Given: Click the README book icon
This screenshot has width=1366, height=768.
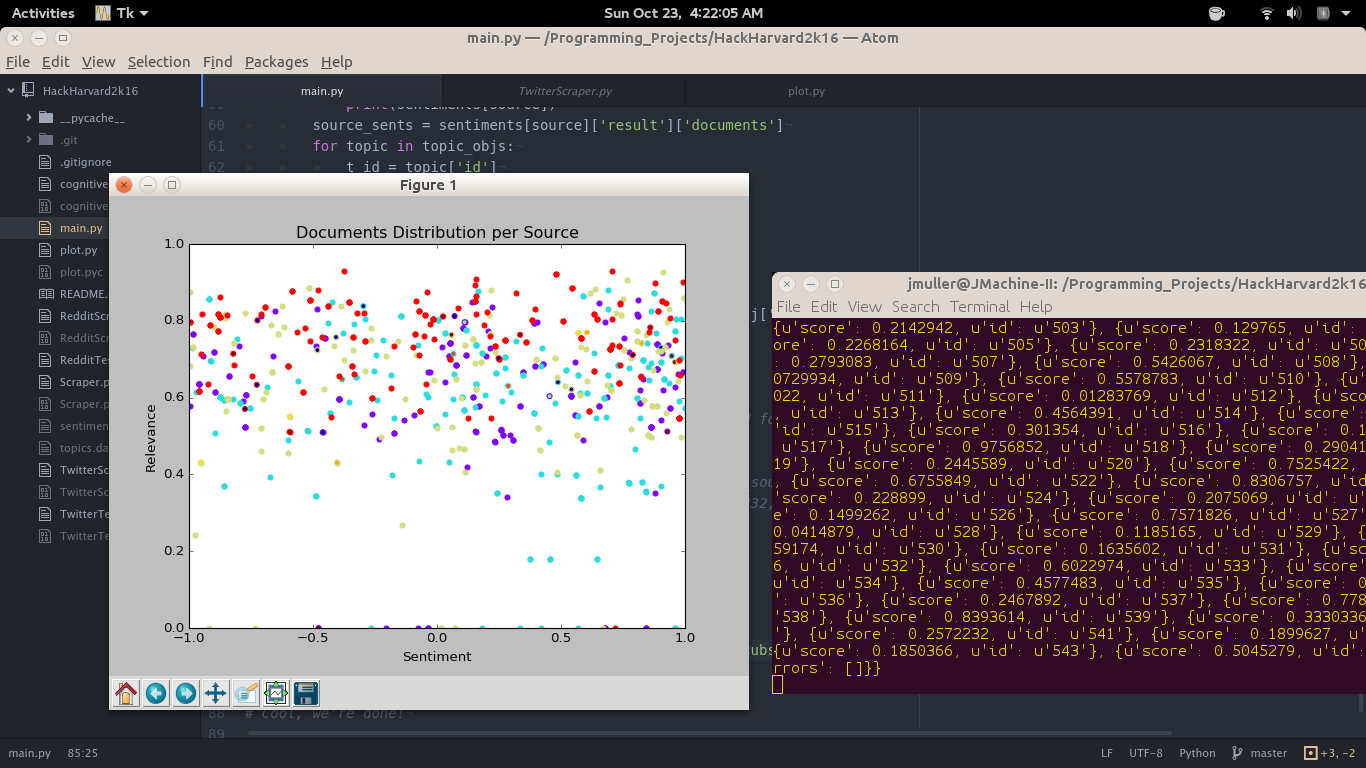Looking at the screenshot, I should (45, 294).
